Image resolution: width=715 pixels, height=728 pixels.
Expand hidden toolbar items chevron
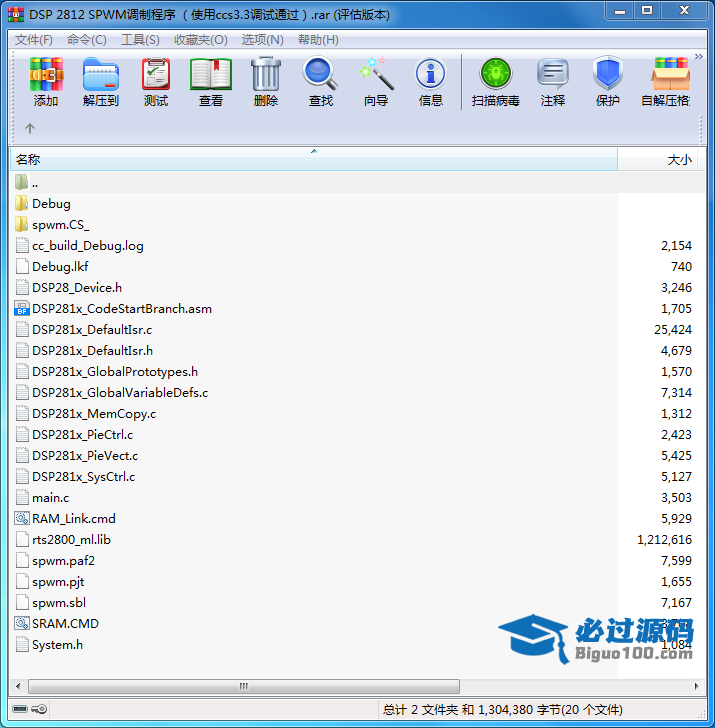[x=698, y=57]
